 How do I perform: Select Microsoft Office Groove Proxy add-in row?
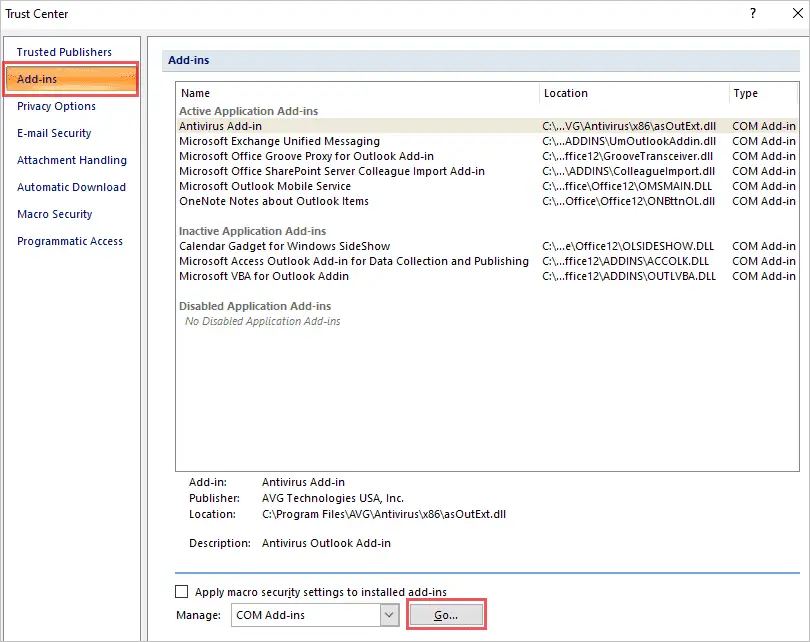click(487, 156)
